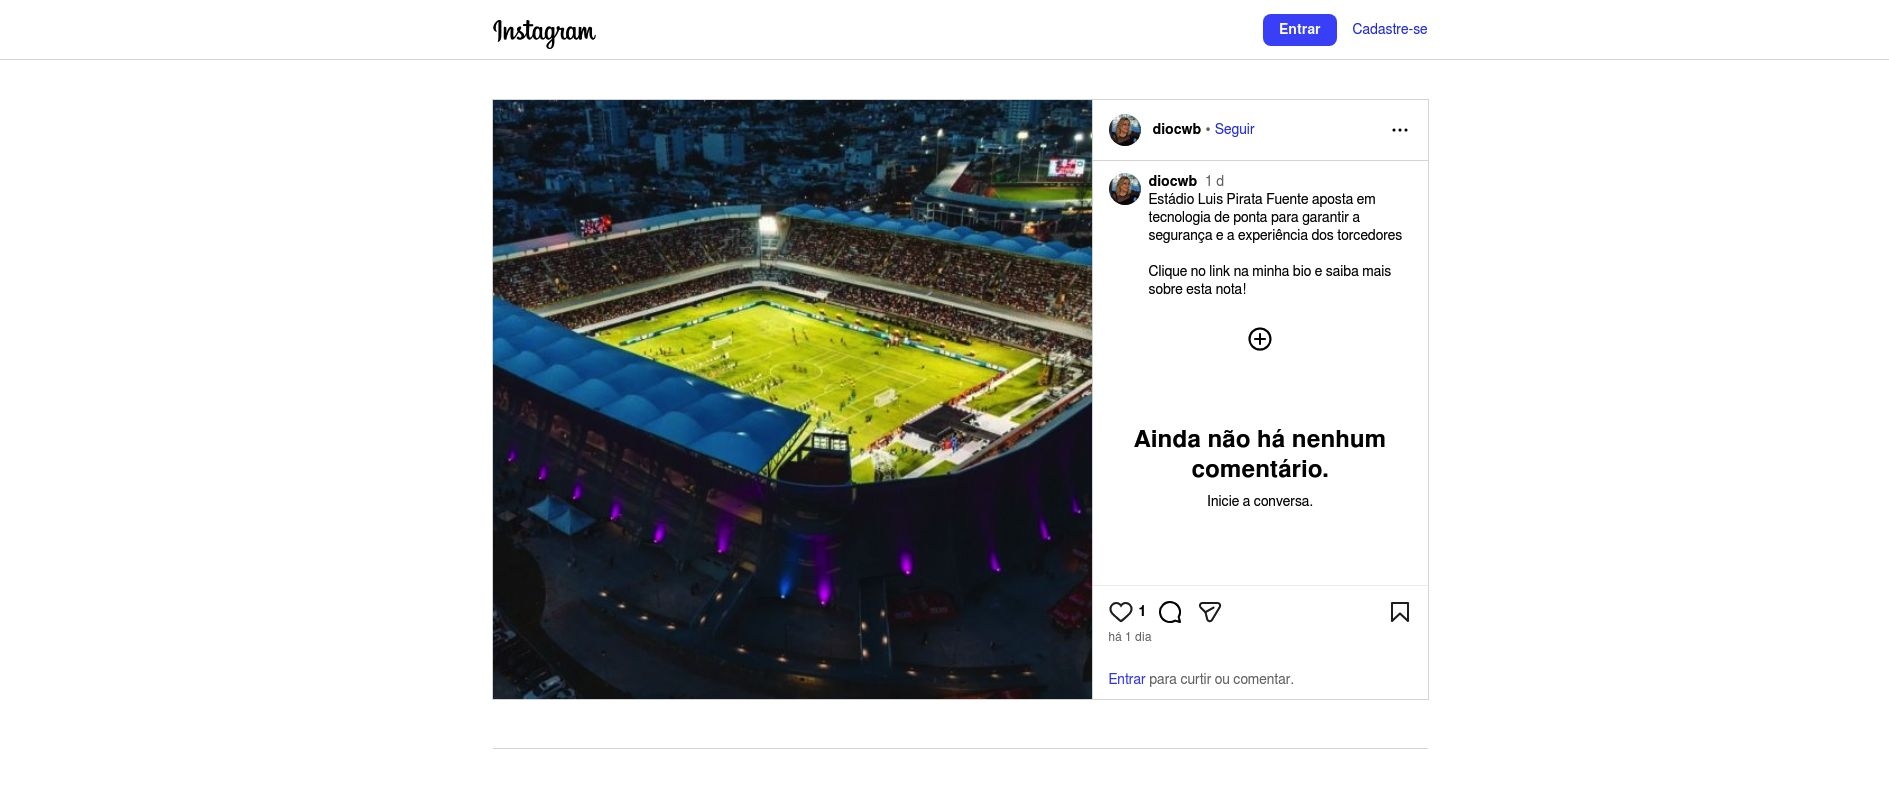Click the diocwb avatar beside the caption
Image resolution: width=1889 pixels, height=790 pixels.
1125,189
